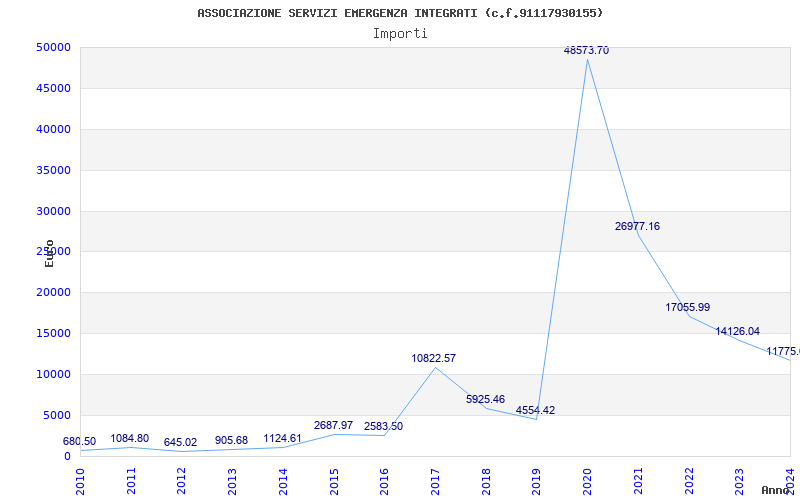
Task: Select the data label 48573.70
Action: [586, 51]
